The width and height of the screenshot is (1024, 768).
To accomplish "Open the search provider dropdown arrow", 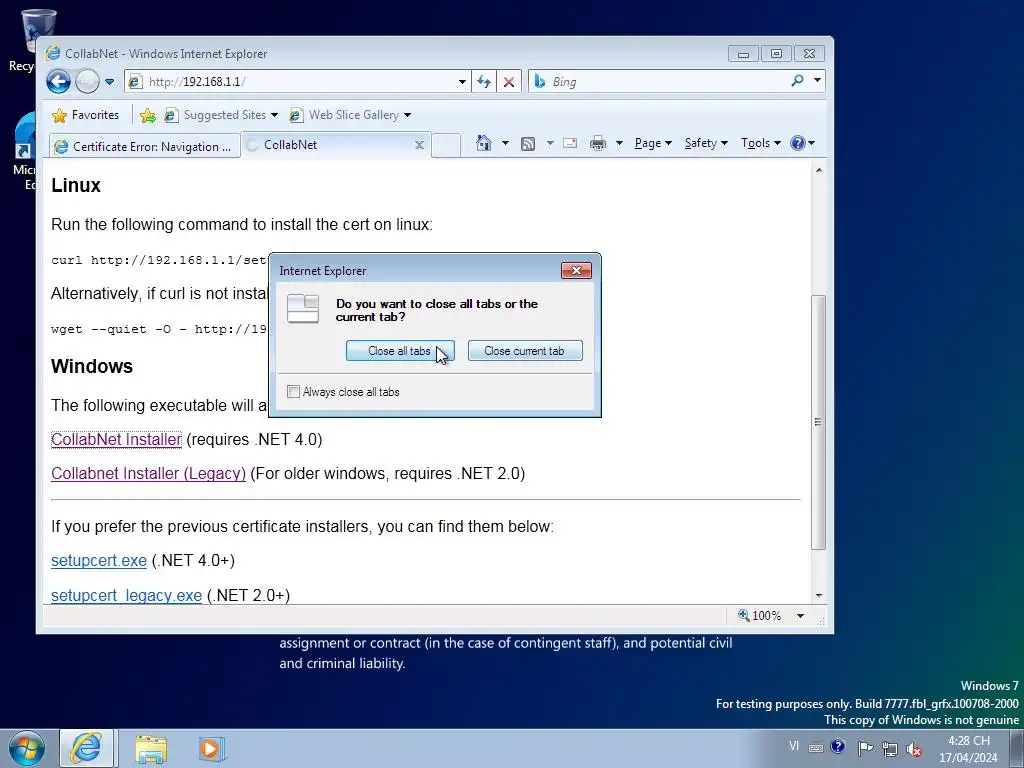I will coord(817,80).
